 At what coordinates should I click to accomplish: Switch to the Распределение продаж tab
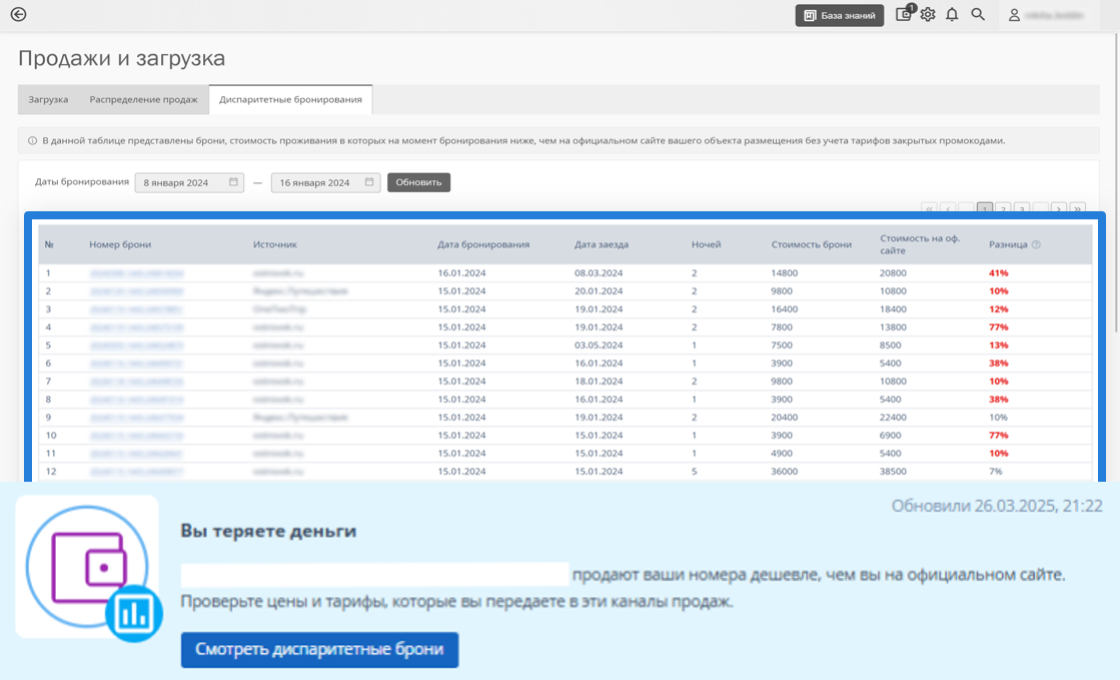144,98
